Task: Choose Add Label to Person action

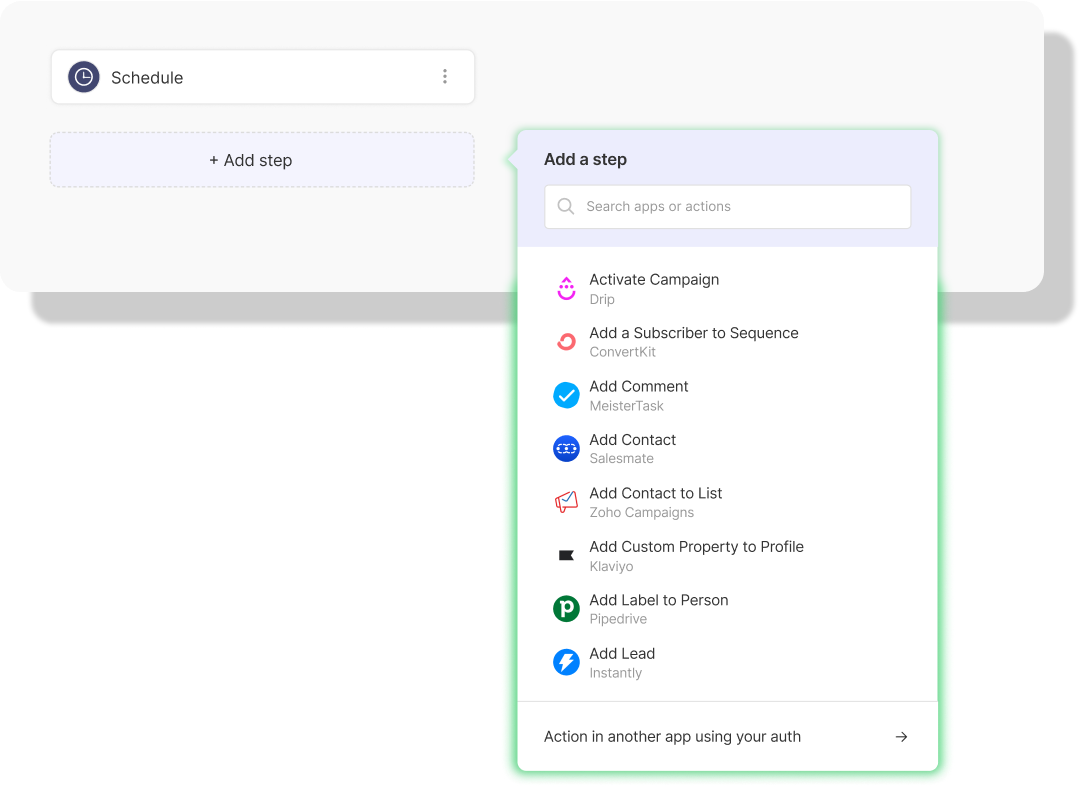Action: [x=658, y=600]
